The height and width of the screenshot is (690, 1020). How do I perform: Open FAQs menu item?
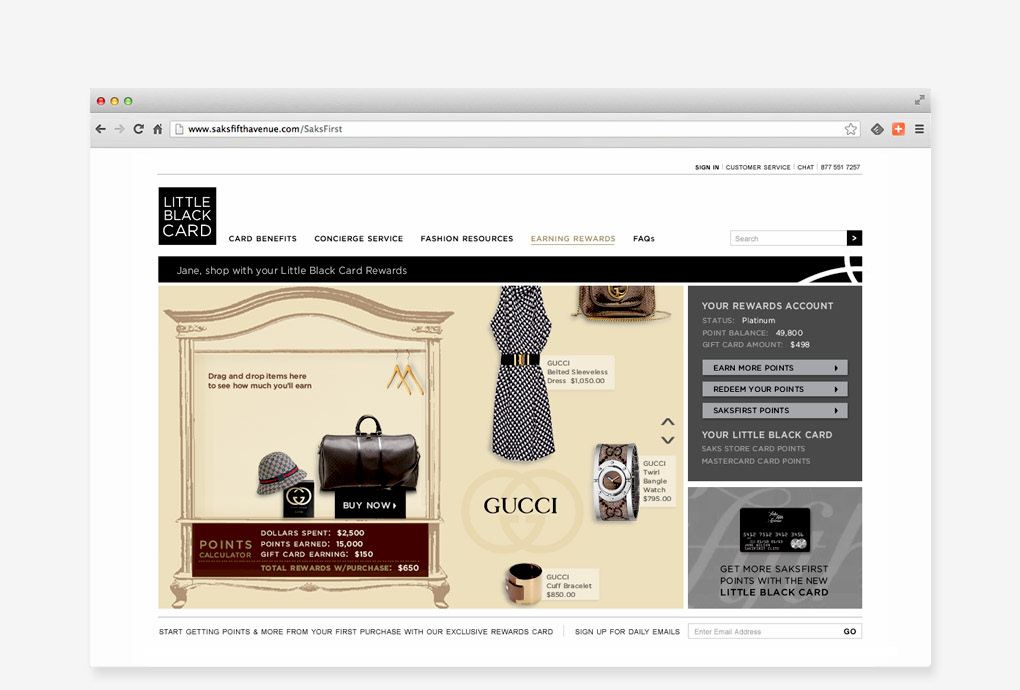click(644, 239)
